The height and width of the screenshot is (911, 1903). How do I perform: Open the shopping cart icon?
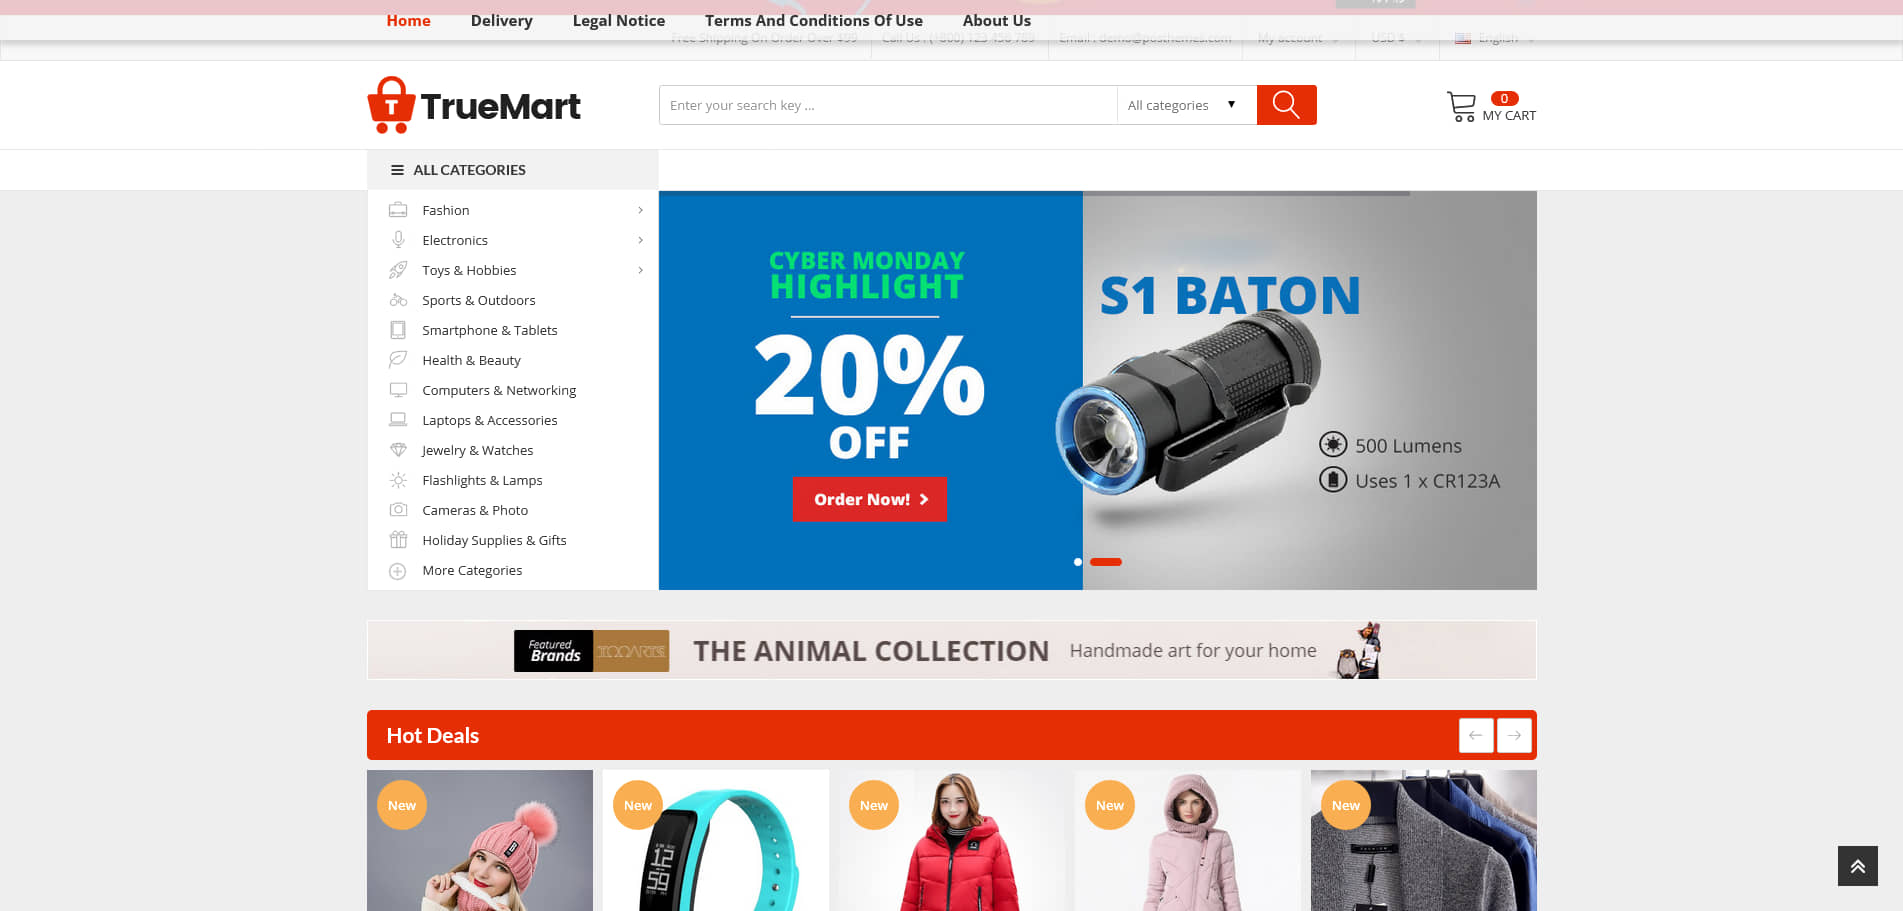click(x=1461, y=106)
